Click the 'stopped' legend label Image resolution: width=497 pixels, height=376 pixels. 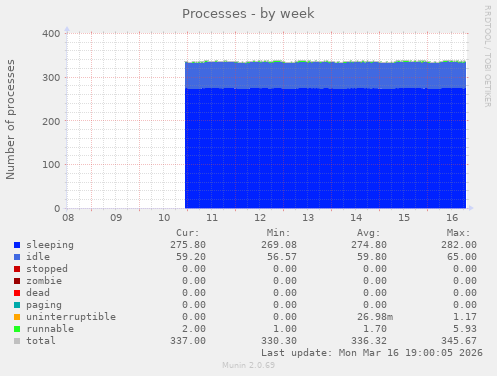pos(47,269)
